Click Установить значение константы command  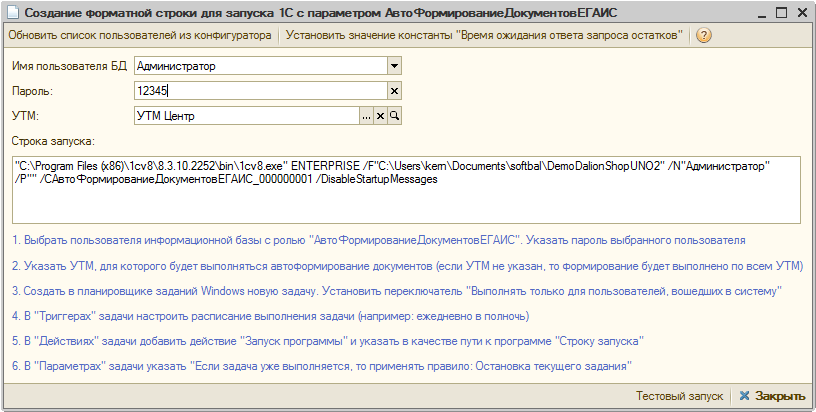point(484,35)
